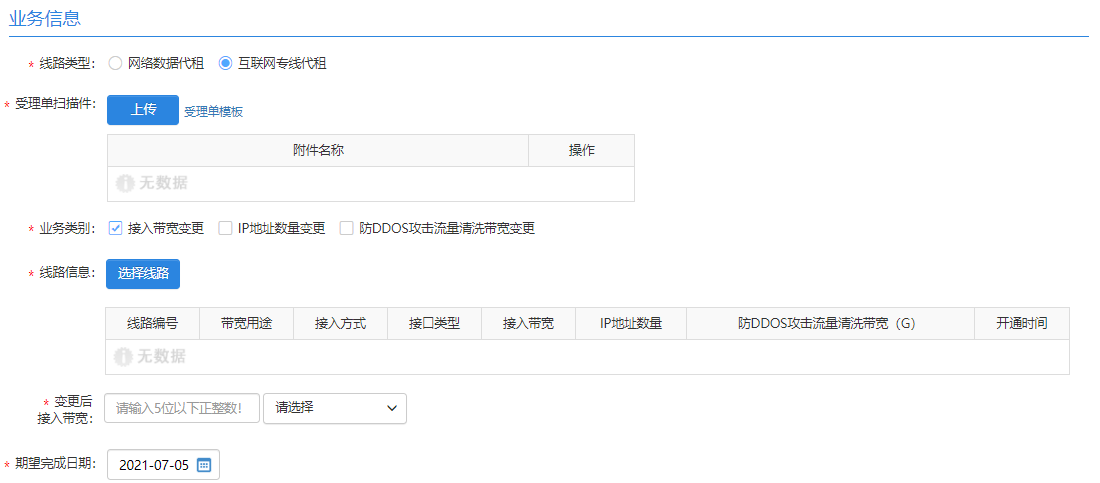The width and height of the screenshot is (1100, 483).
Task: Uncheck the 接入带宽变更 checkbox
Action: coord(116,228)
